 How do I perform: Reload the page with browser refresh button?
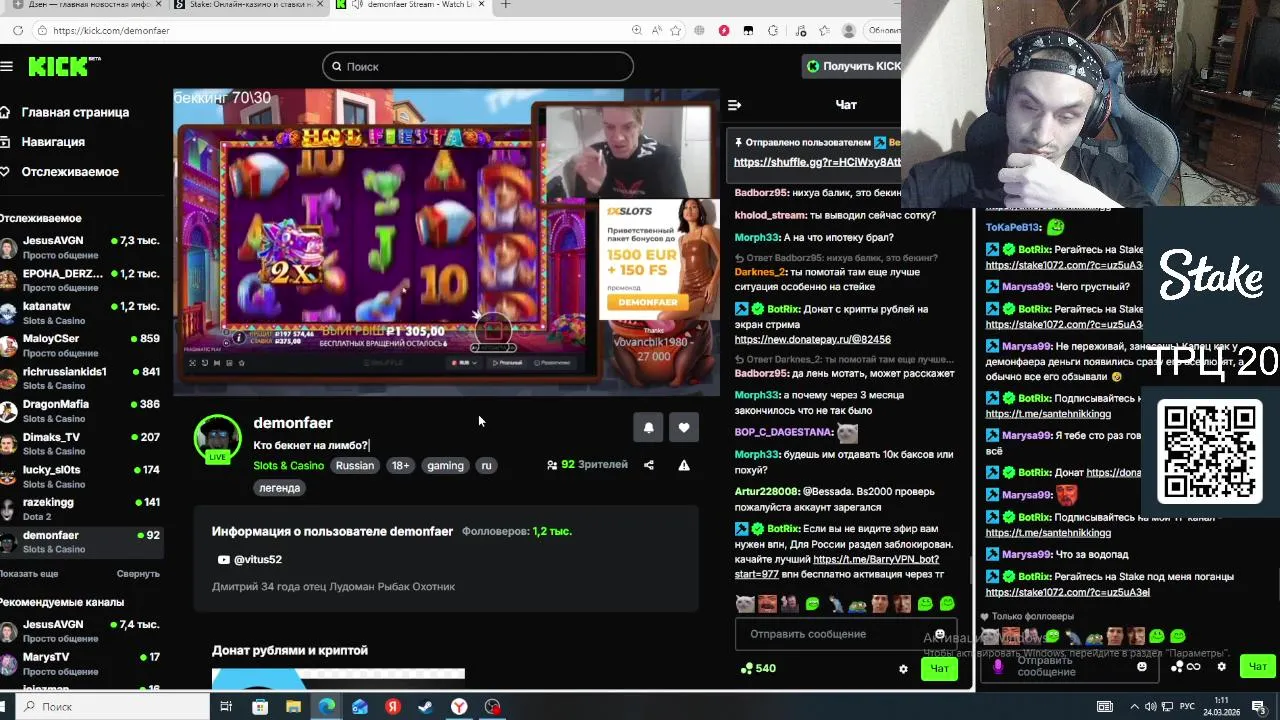[18, 31]
